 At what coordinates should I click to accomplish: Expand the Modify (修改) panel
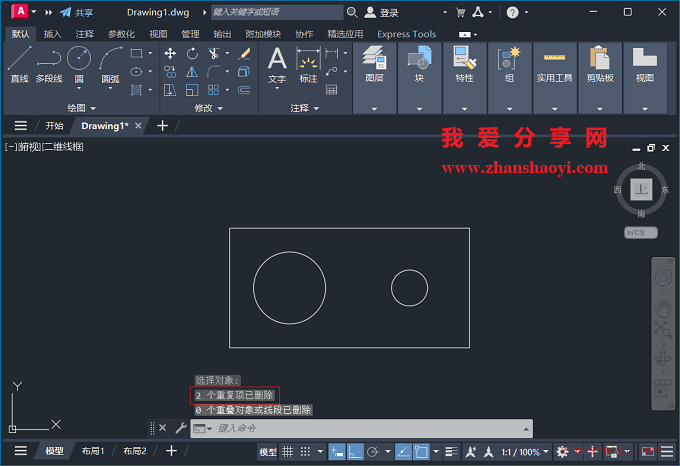(209, 108)
